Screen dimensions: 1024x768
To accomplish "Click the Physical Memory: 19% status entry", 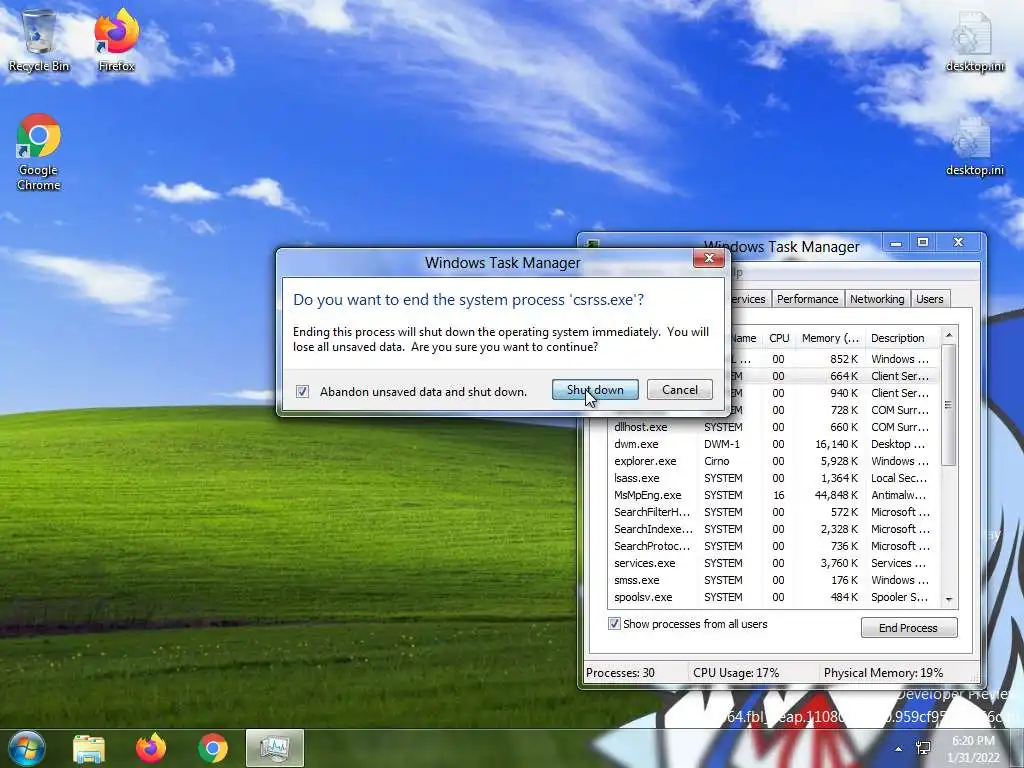I will [883, 673].
